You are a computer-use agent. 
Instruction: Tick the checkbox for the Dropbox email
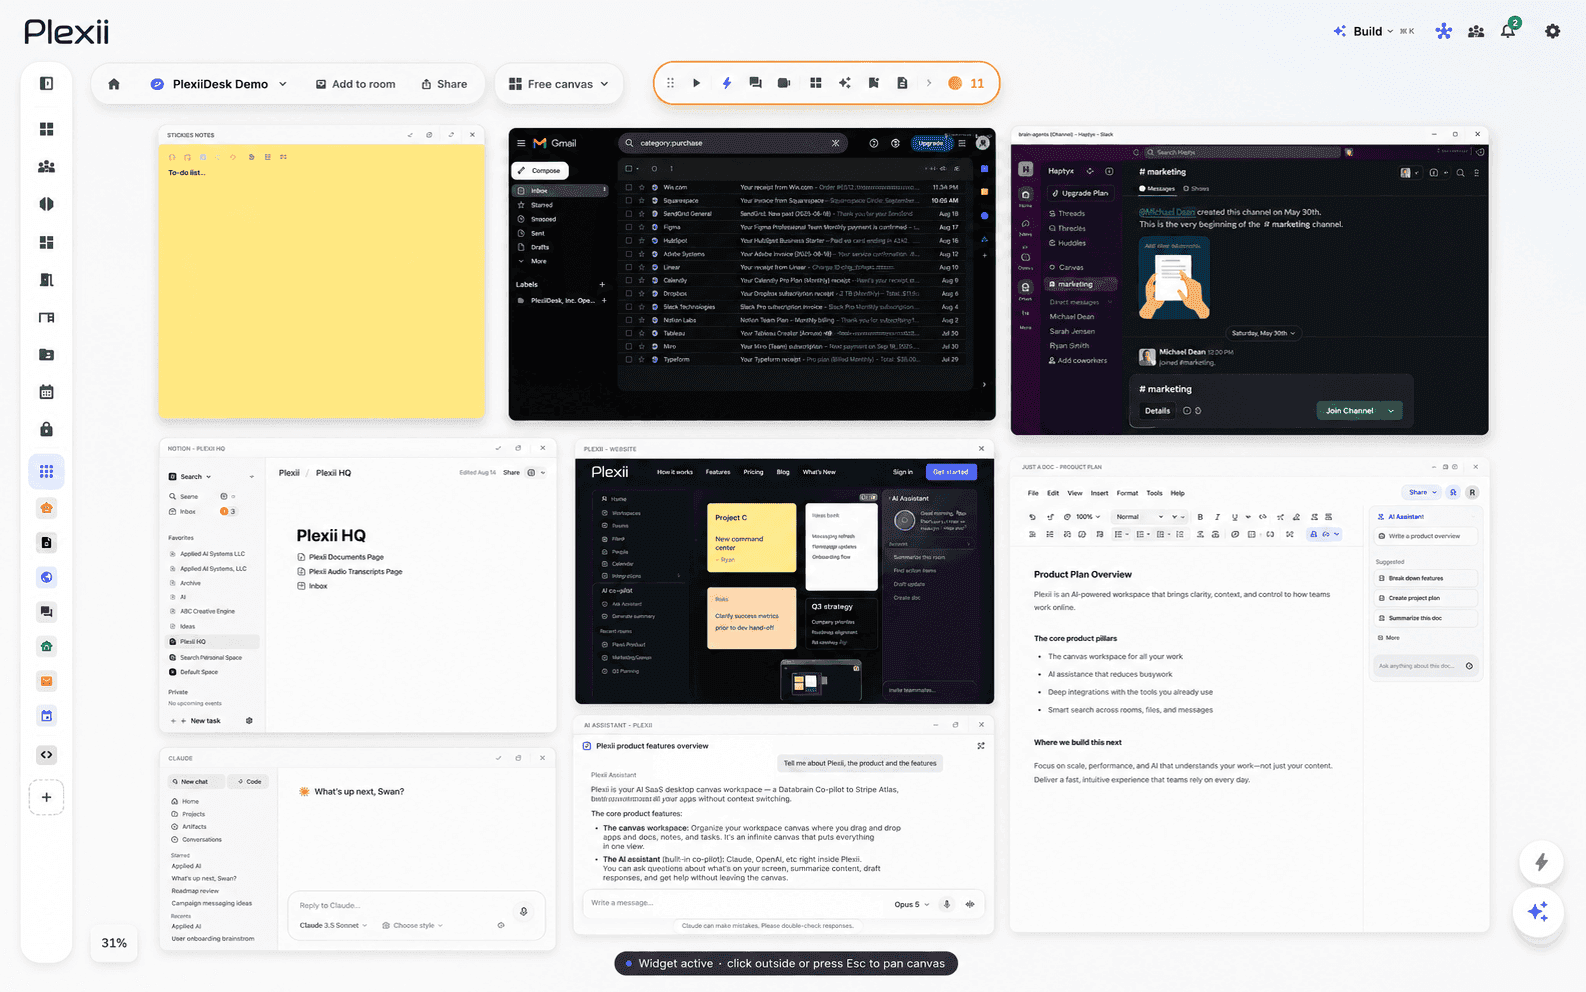pyautogui.click(x=629, y=293)
